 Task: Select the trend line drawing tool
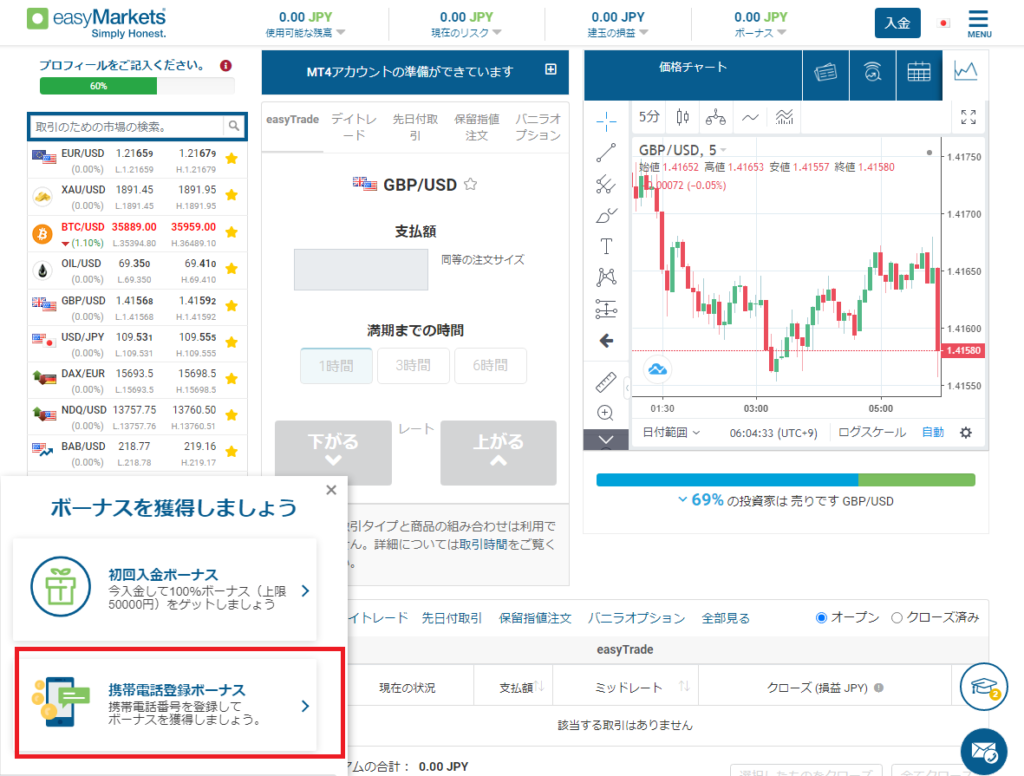pyautogui.click(x=606, y=152)
